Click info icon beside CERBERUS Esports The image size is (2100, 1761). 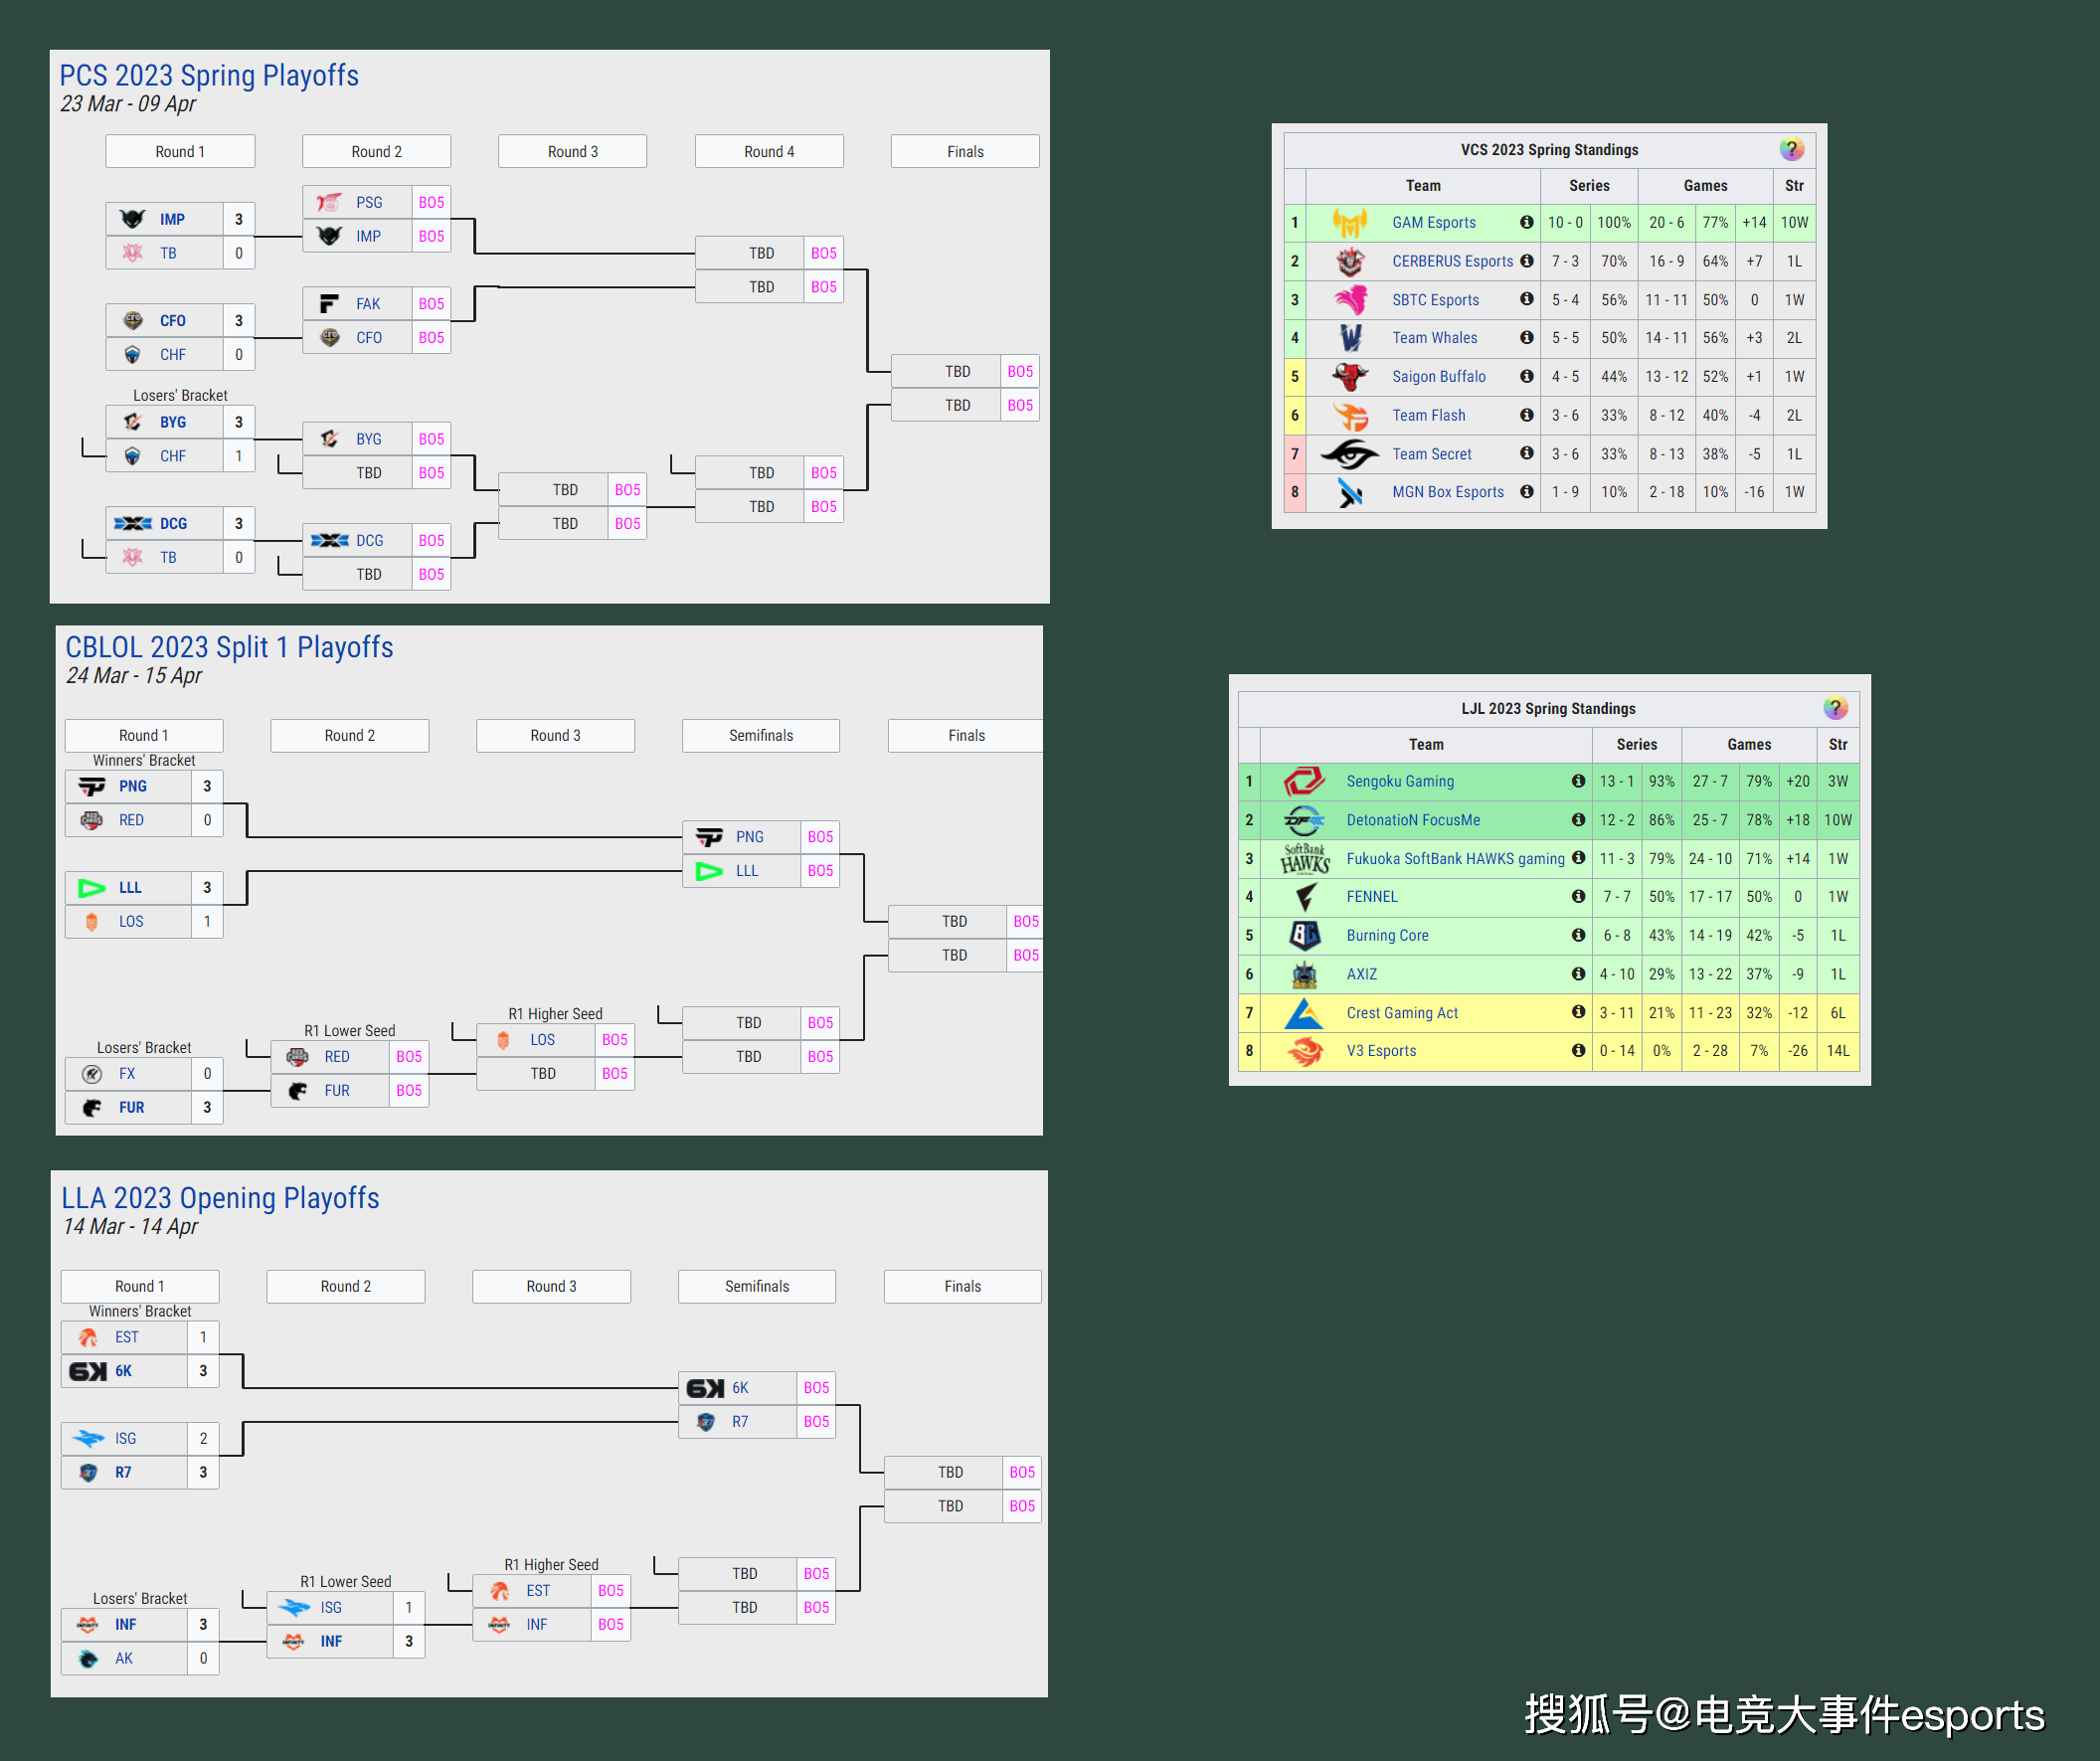pos(1526,261)
